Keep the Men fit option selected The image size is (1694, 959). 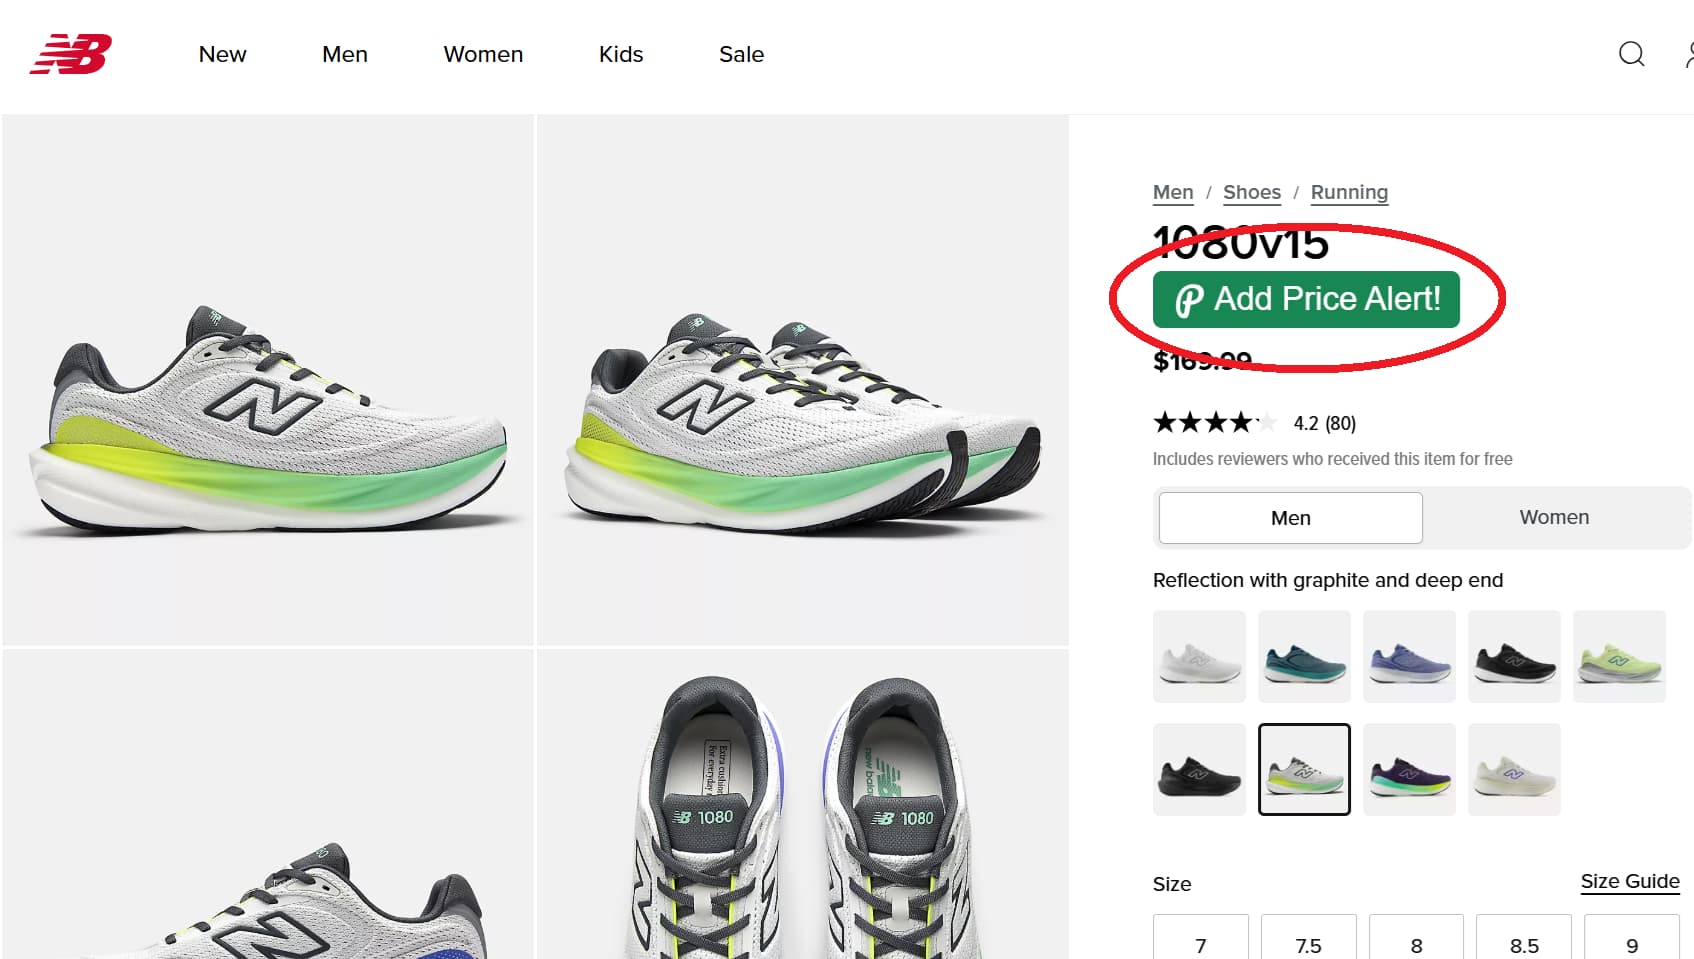1290,517
